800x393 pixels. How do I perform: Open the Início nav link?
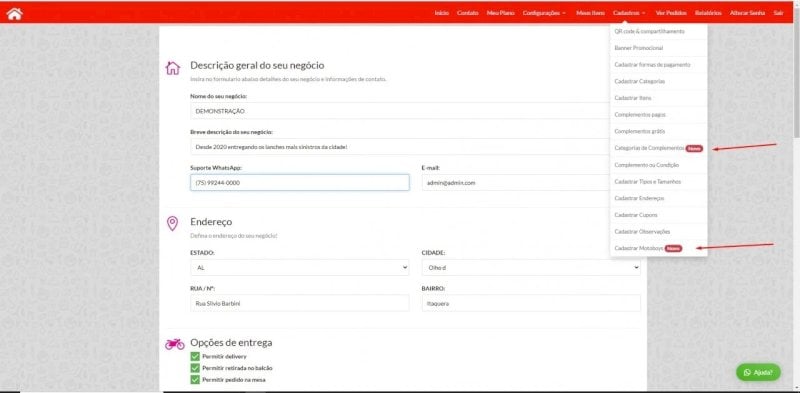point(441,13)
